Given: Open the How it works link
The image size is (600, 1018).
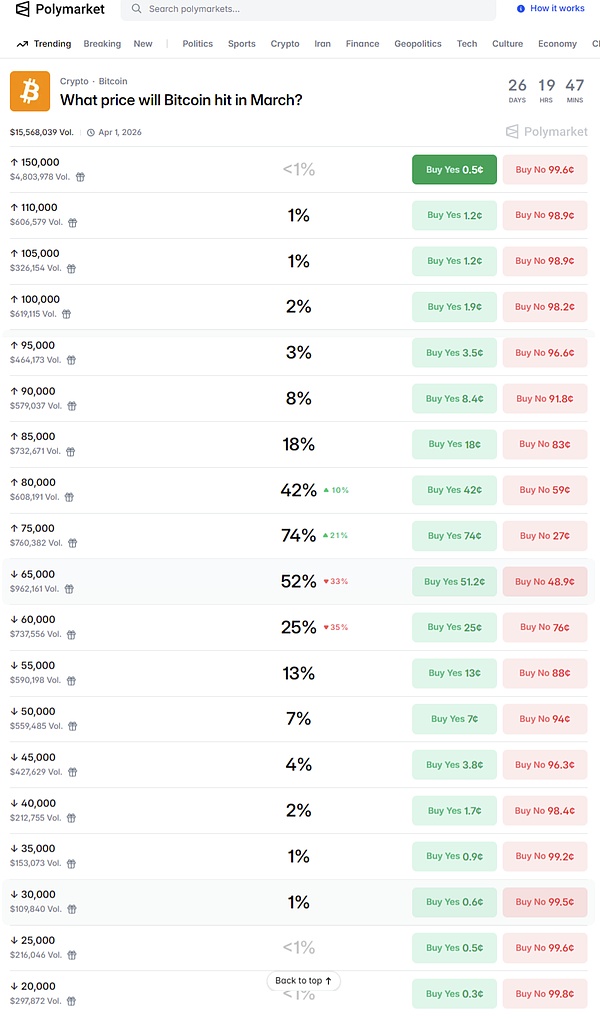Looking at the screenshot, I should point(557,9).
